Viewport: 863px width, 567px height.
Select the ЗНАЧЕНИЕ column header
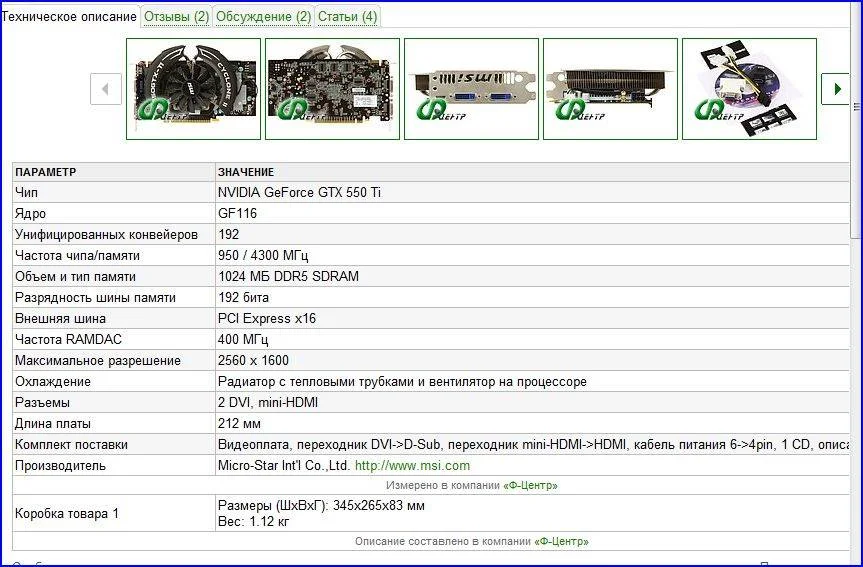[245, 172]
